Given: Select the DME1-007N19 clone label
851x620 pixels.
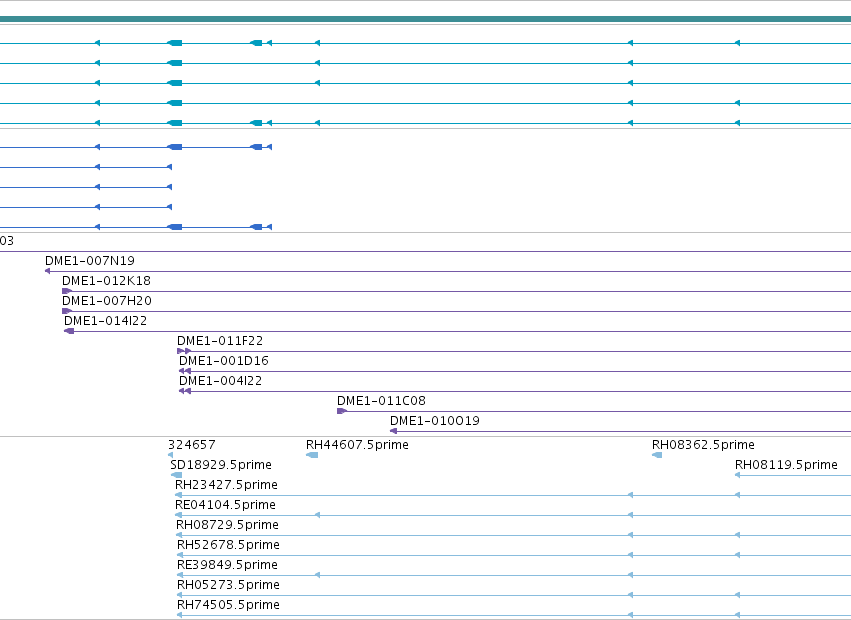Looking at the screenshot, I should tap(90, 261).
